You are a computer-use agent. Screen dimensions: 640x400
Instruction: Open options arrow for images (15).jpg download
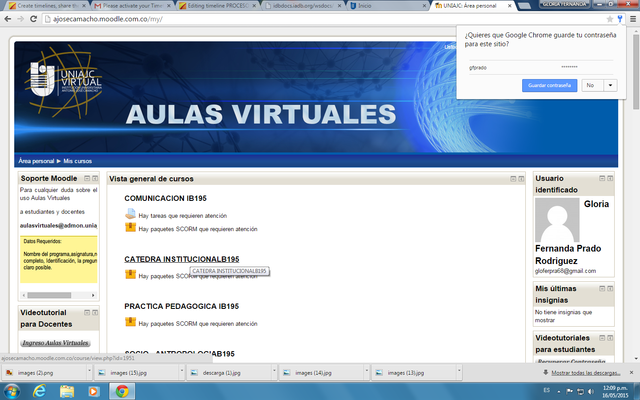pos(182,372)
